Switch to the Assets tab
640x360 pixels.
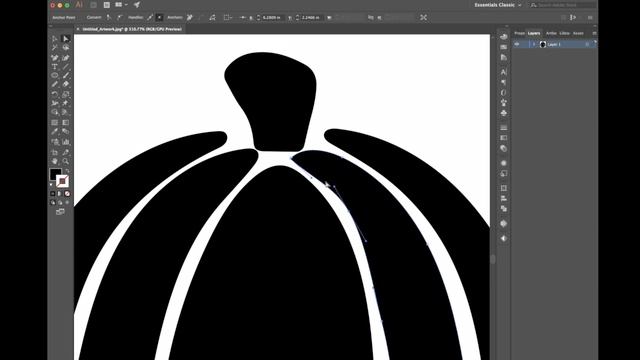coord(578,33)
